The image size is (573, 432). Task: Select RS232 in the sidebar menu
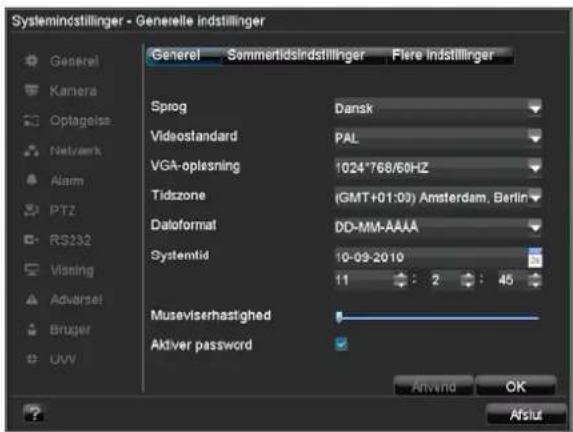70,240
